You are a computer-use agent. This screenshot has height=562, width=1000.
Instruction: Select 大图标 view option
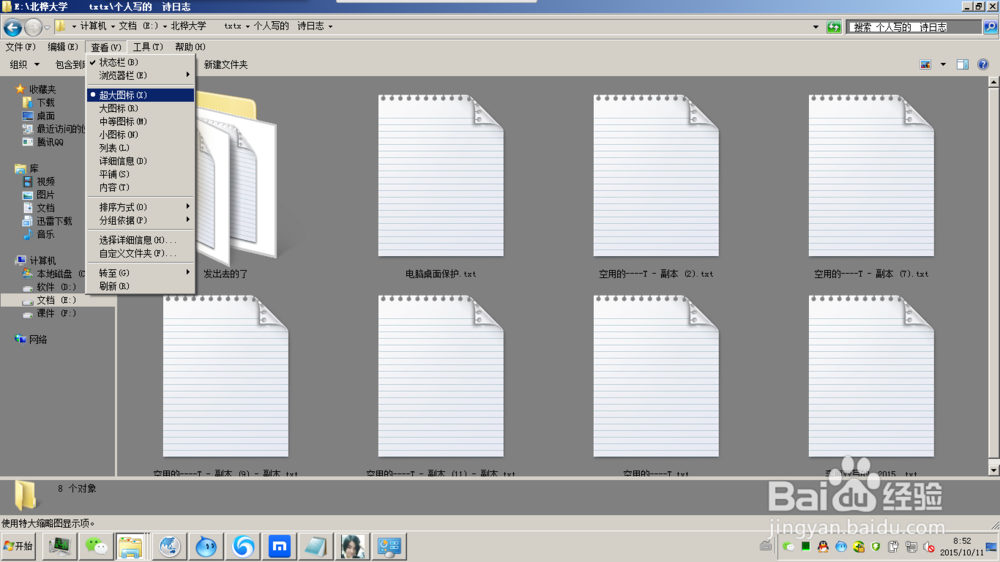[x=140, y=108]
